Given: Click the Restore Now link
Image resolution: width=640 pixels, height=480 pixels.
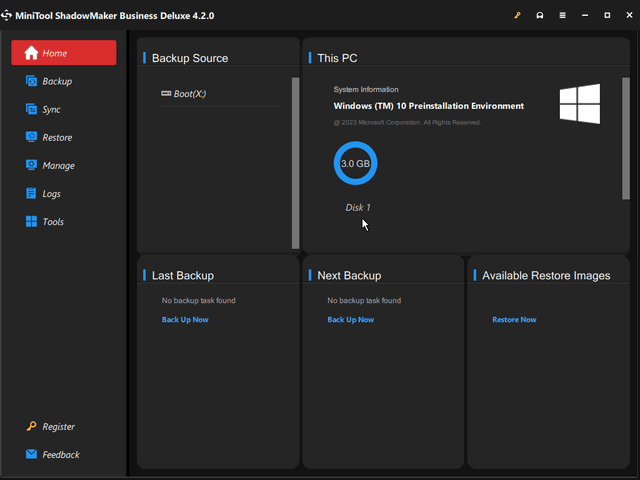Looking at the screenshot, I should (514, 320).
